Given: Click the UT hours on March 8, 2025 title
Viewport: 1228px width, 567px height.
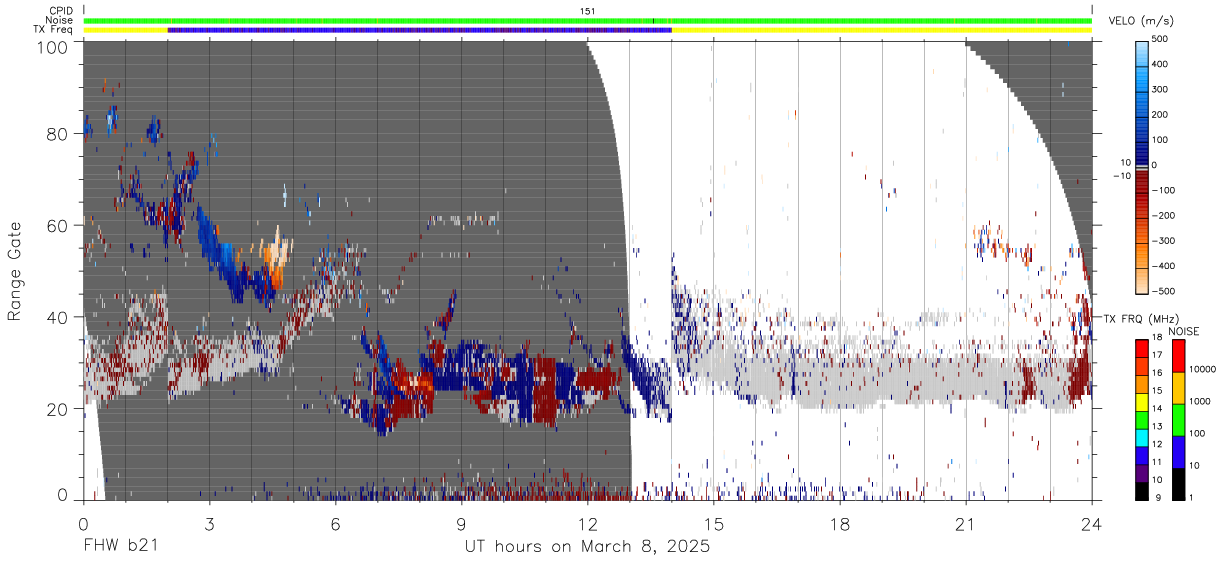Looking at the screenshot, I should (587, 547).
